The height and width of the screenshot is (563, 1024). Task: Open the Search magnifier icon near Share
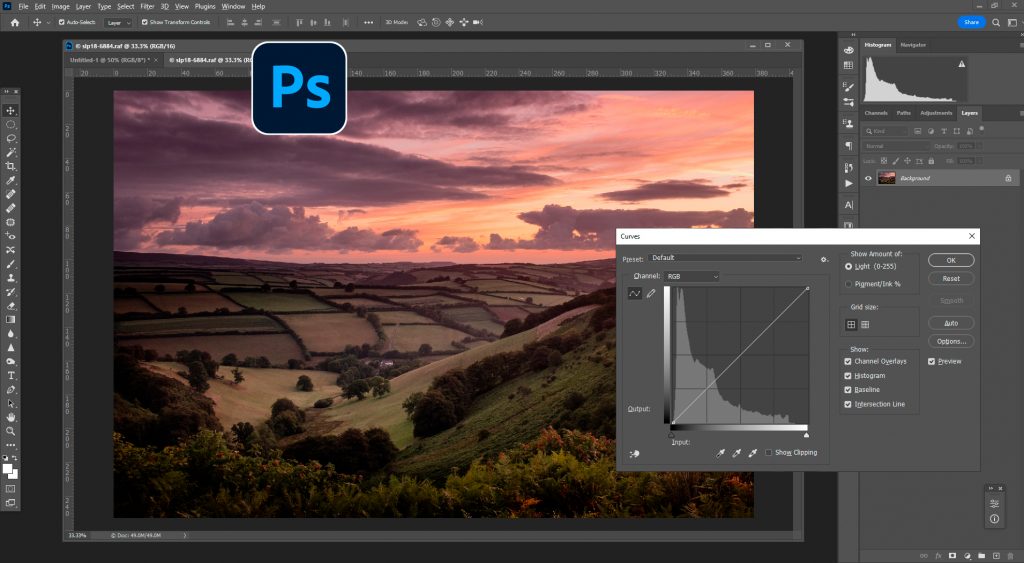(996, 22)
